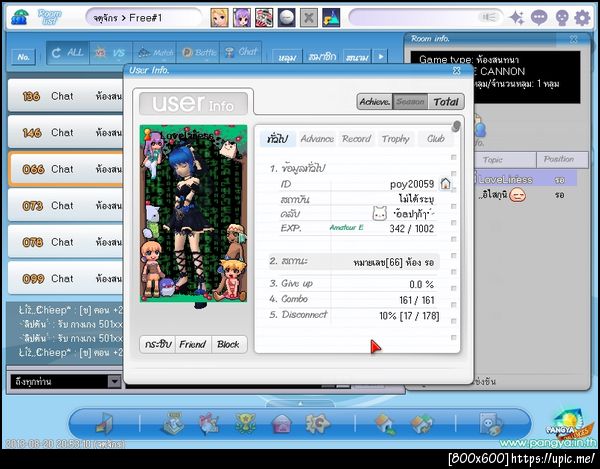Select the purple-haired character avatar slot
Image resolution: width=600 pixels, height=469 pixels.
coord(242,18)
